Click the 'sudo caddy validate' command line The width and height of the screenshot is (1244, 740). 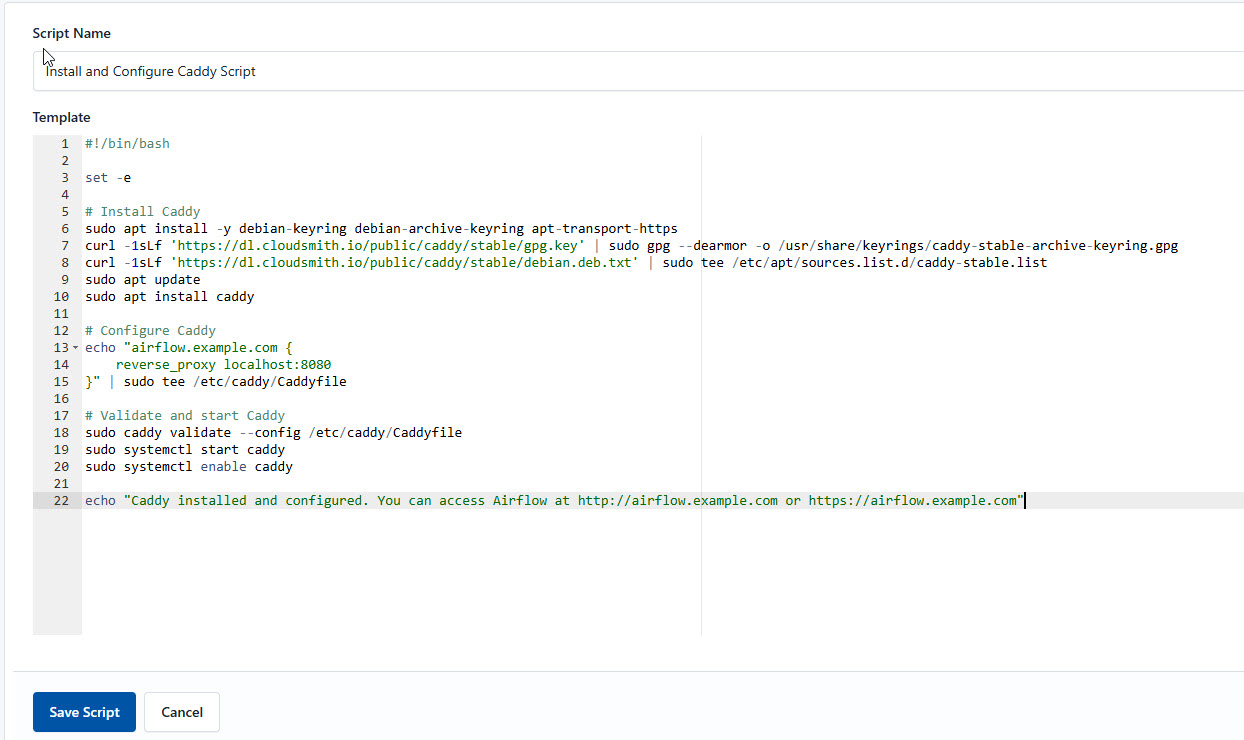pyautogui.click(x=200, y=432)
